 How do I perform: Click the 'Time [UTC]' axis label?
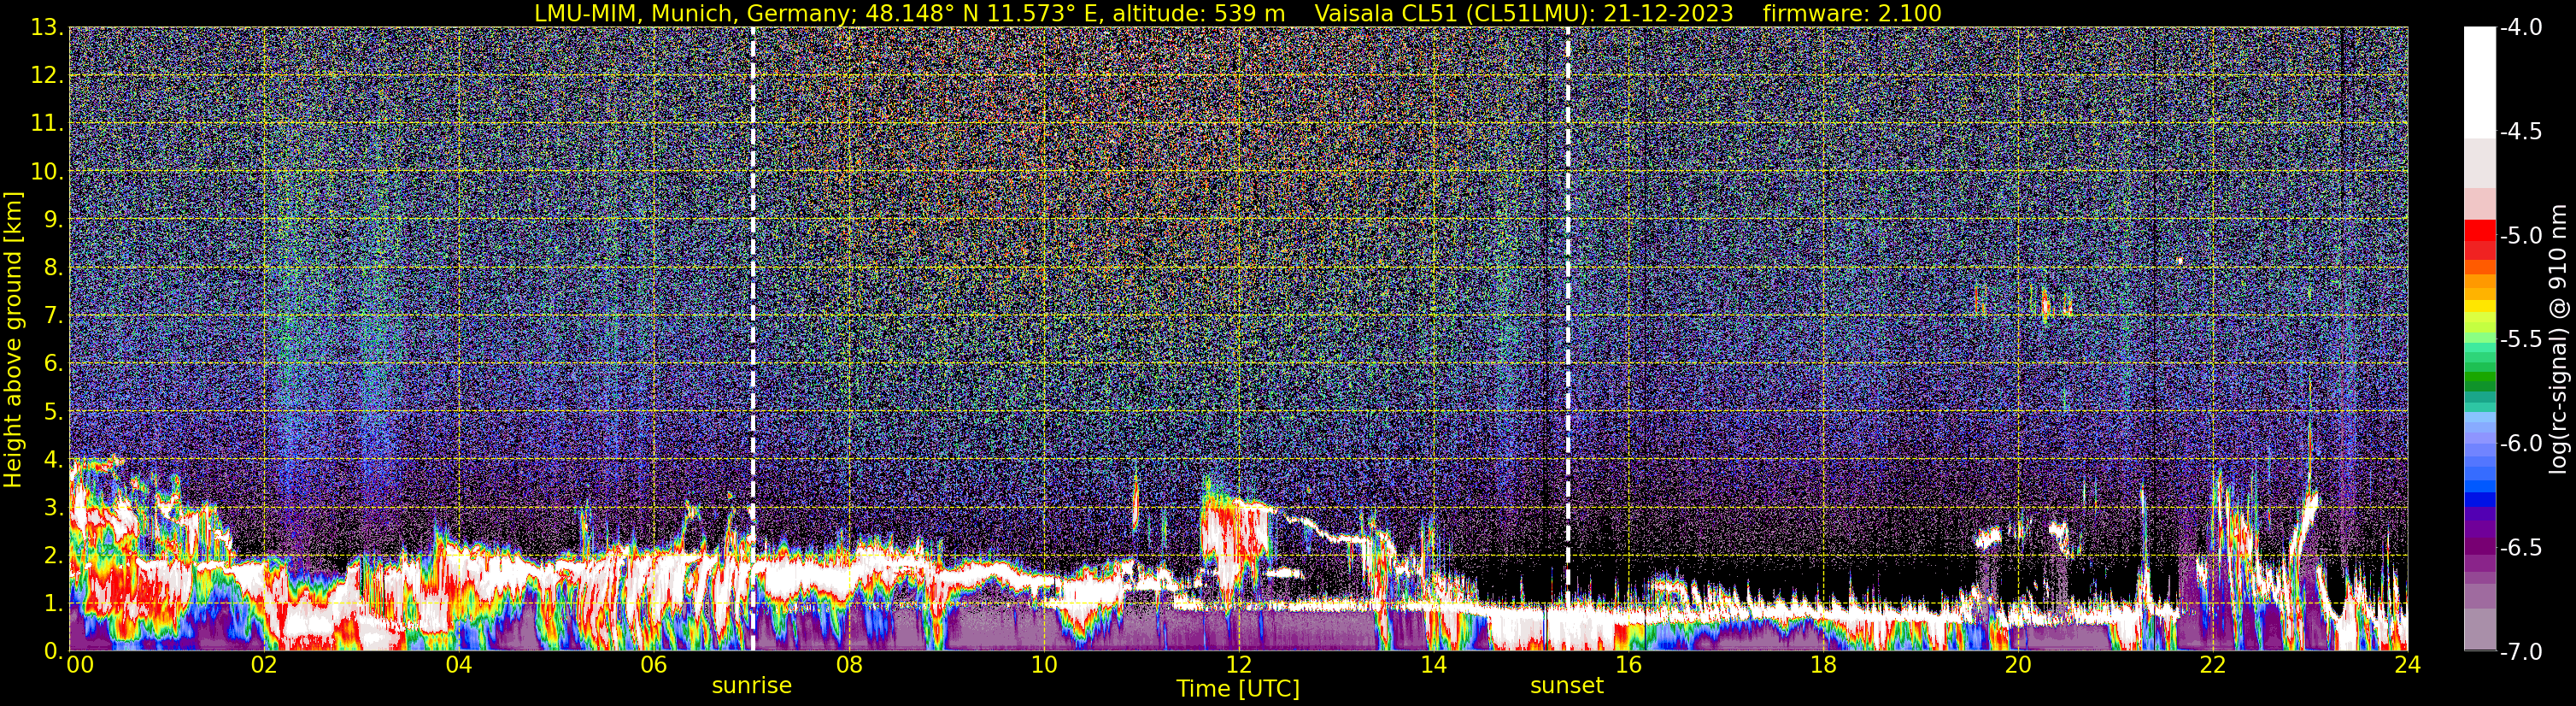pos(1238,689)
